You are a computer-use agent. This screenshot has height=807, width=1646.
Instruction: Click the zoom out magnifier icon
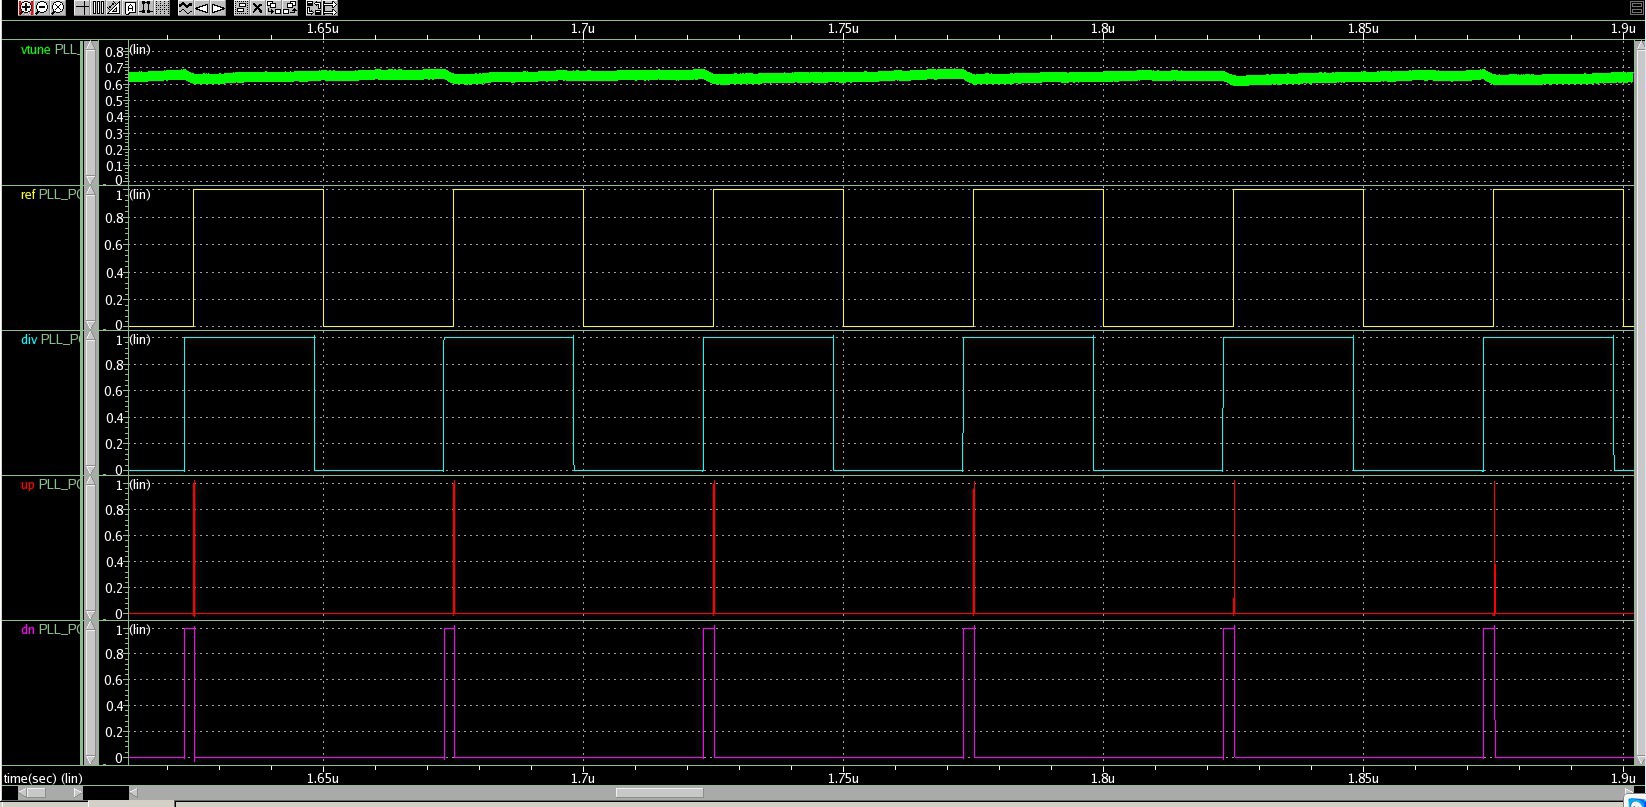pos(42,8)
